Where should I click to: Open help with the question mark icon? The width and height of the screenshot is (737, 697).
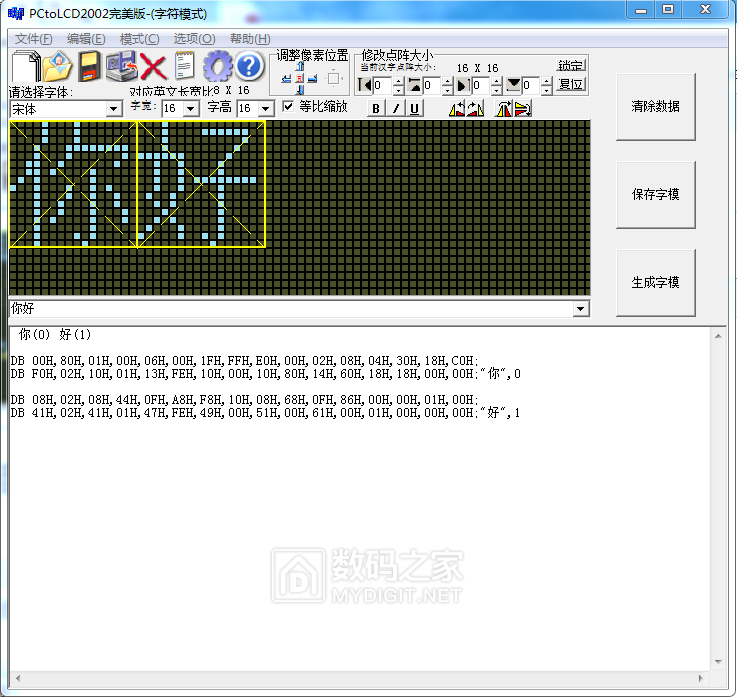click(x=249, y=66)
